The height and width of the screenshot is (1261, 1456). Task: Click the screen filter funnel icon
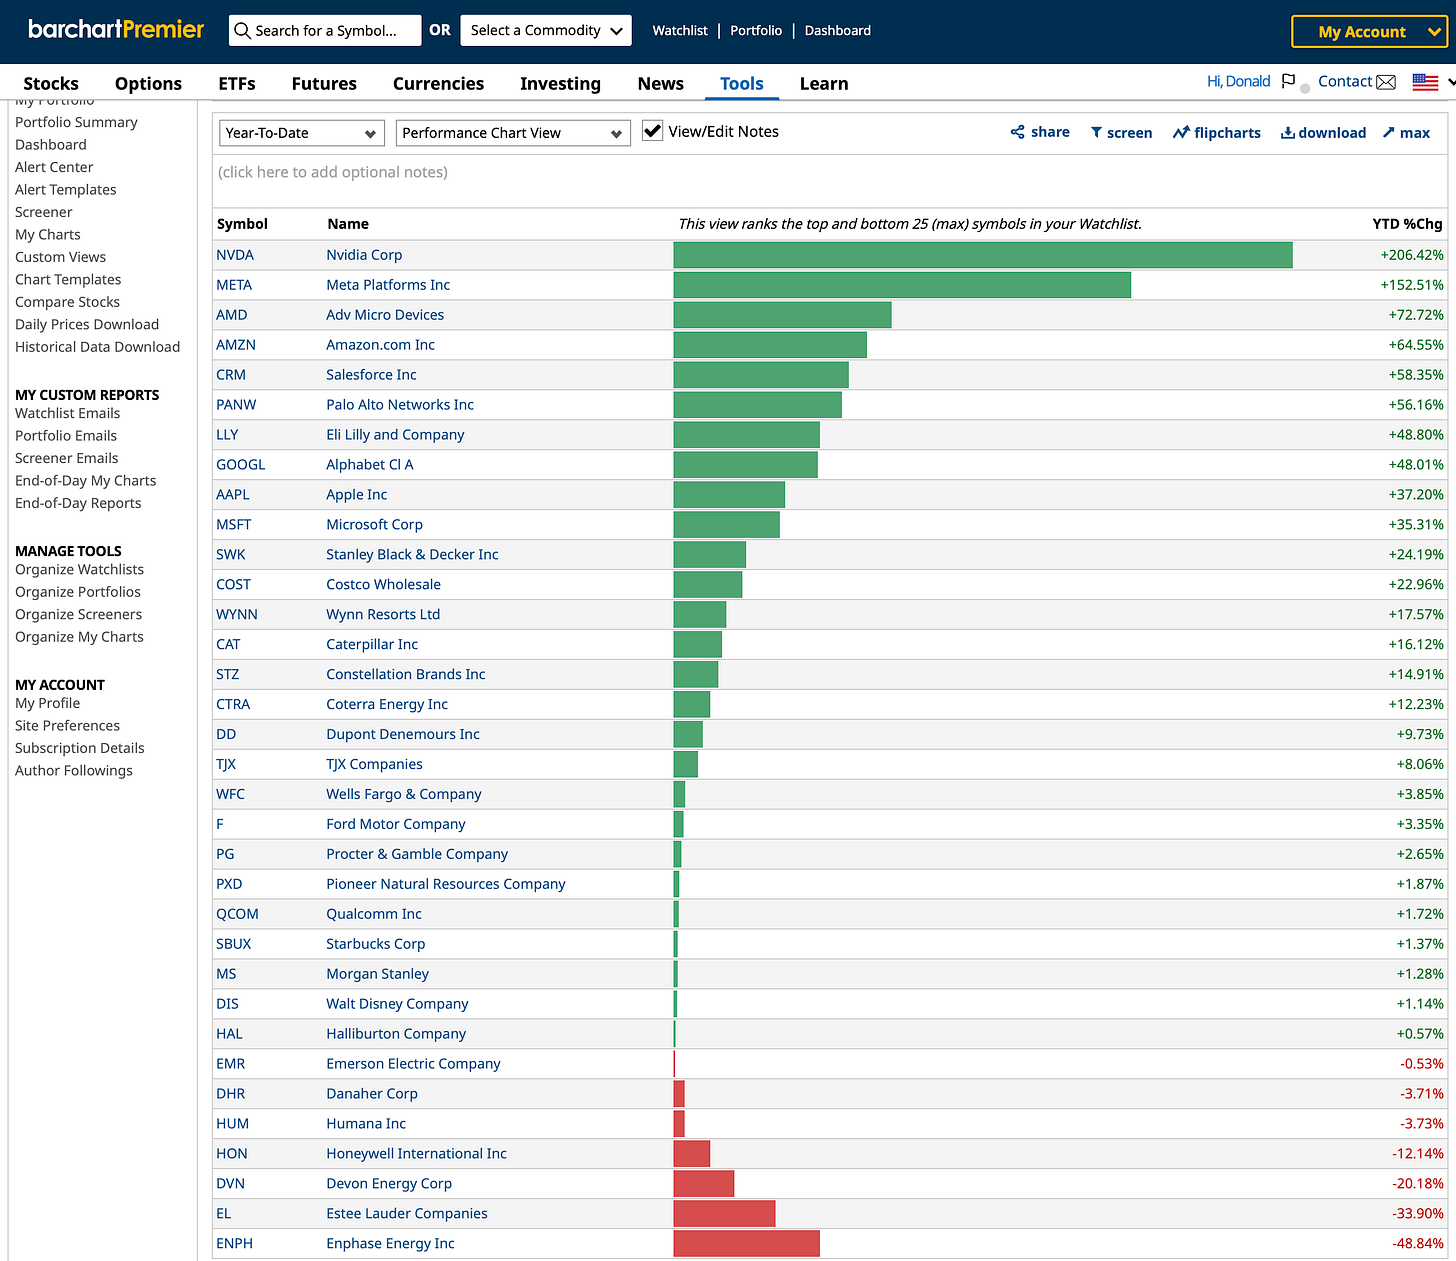[1096, 133]
